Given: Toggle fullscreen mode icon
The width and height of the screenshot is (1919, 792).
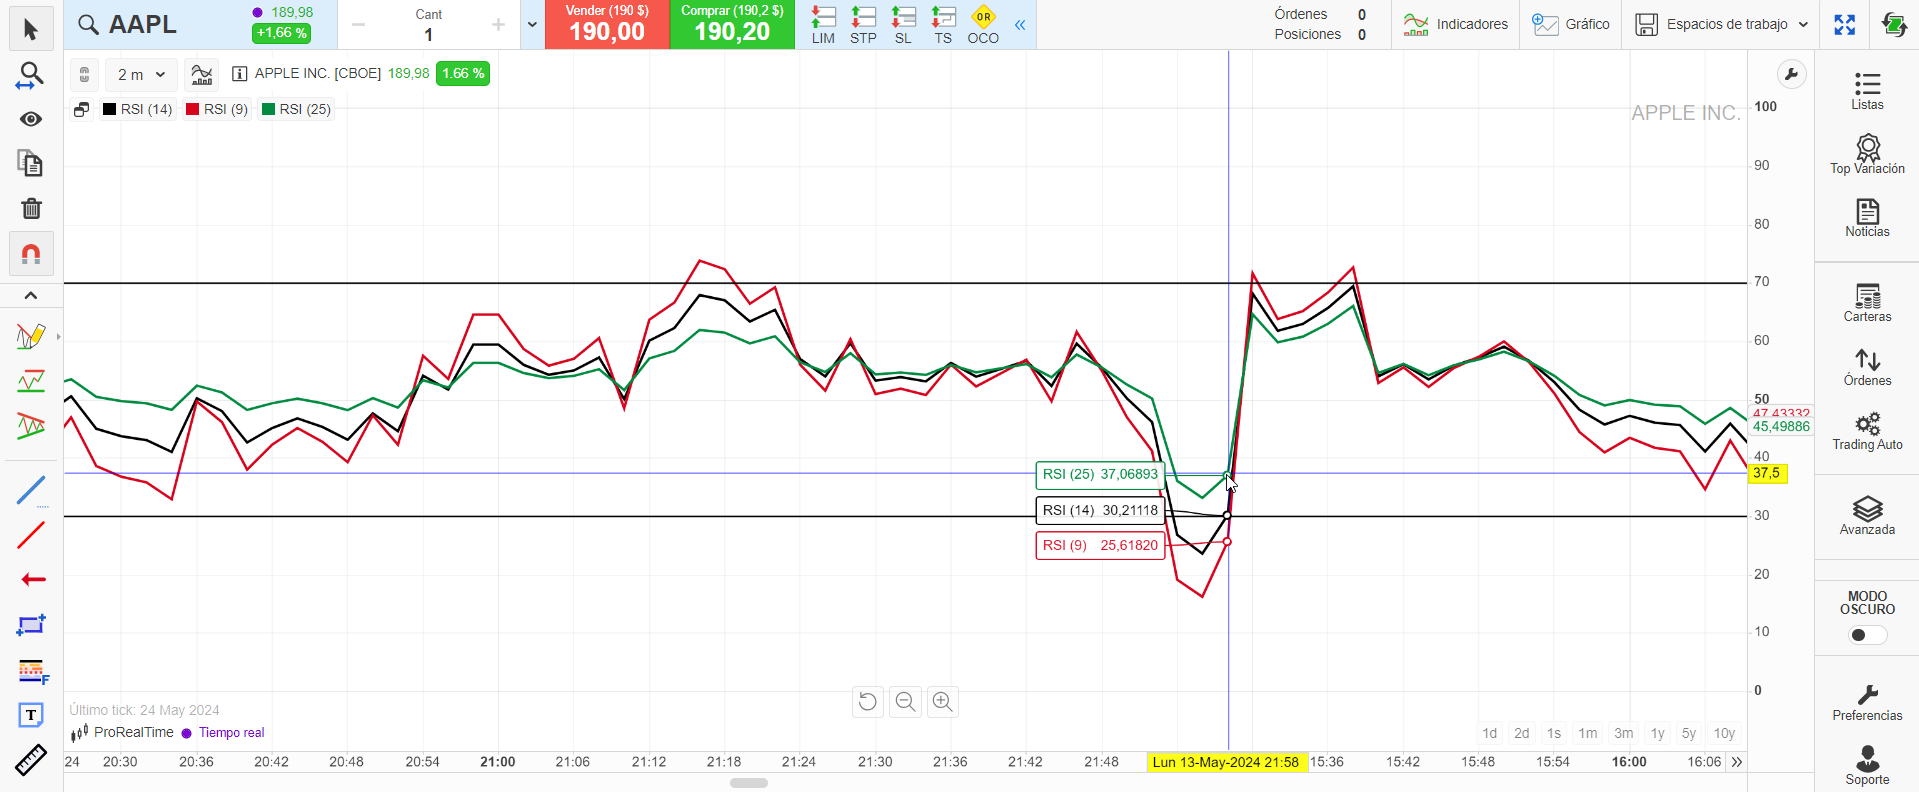Looking at the screenshot, I should click(x=1845, y=25).
